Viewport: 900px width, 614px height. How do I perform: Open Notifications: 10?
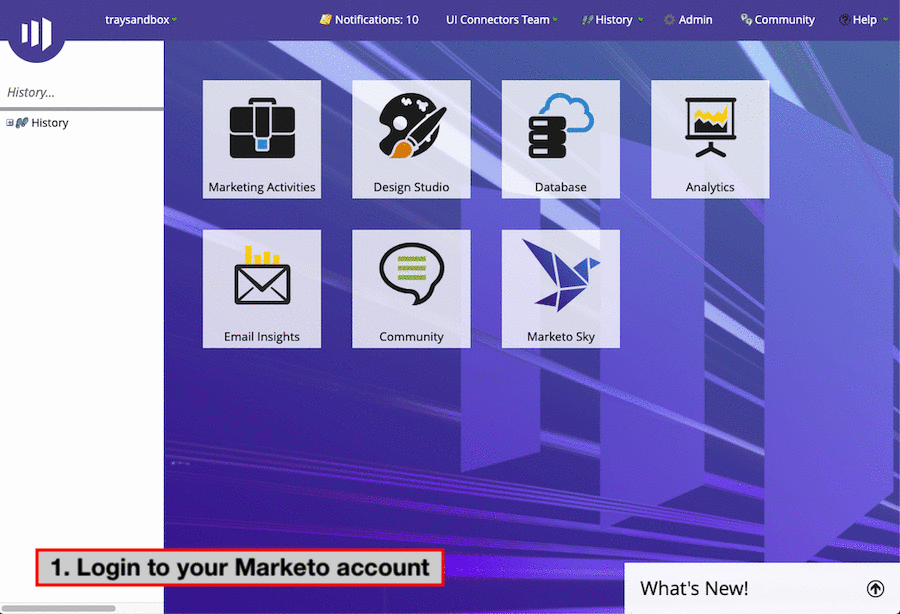369,20
